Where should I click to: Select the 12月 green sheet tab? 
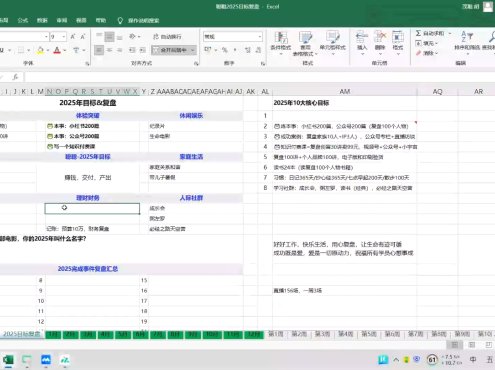254,334
